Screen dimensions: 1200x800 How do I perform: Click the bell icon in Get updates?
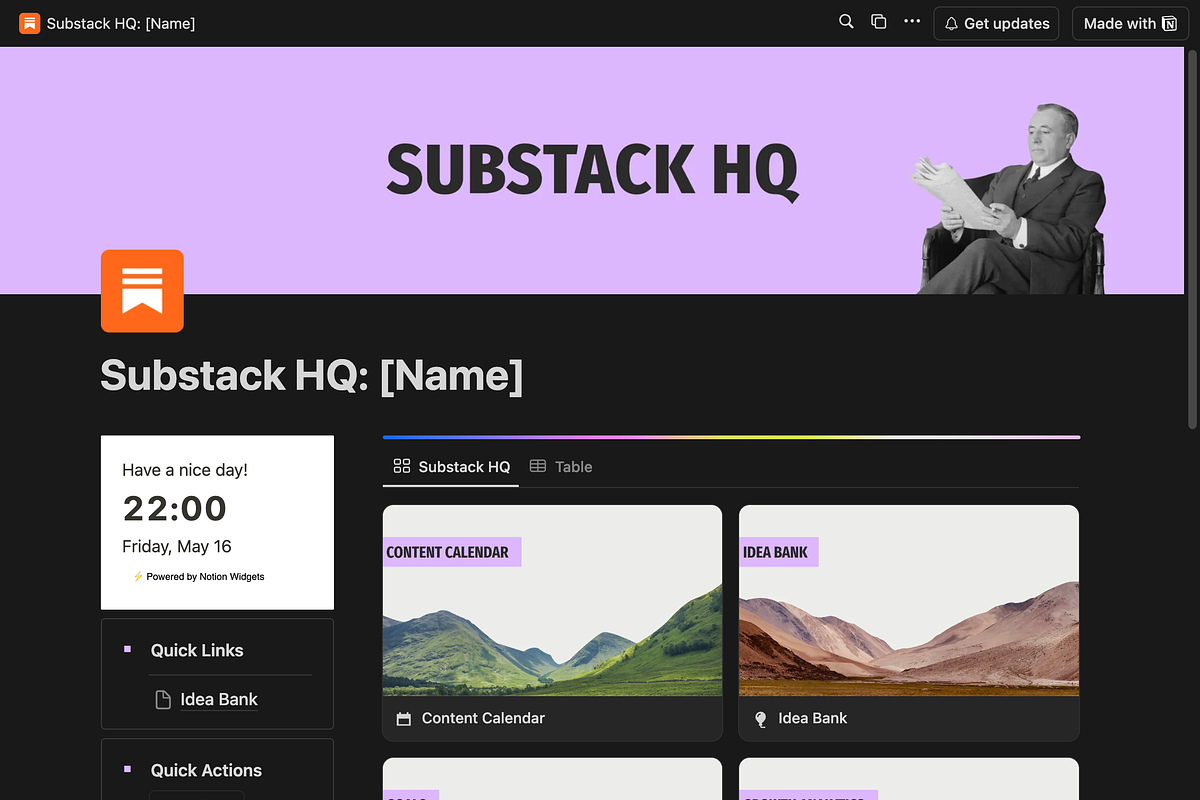(952, 23)
